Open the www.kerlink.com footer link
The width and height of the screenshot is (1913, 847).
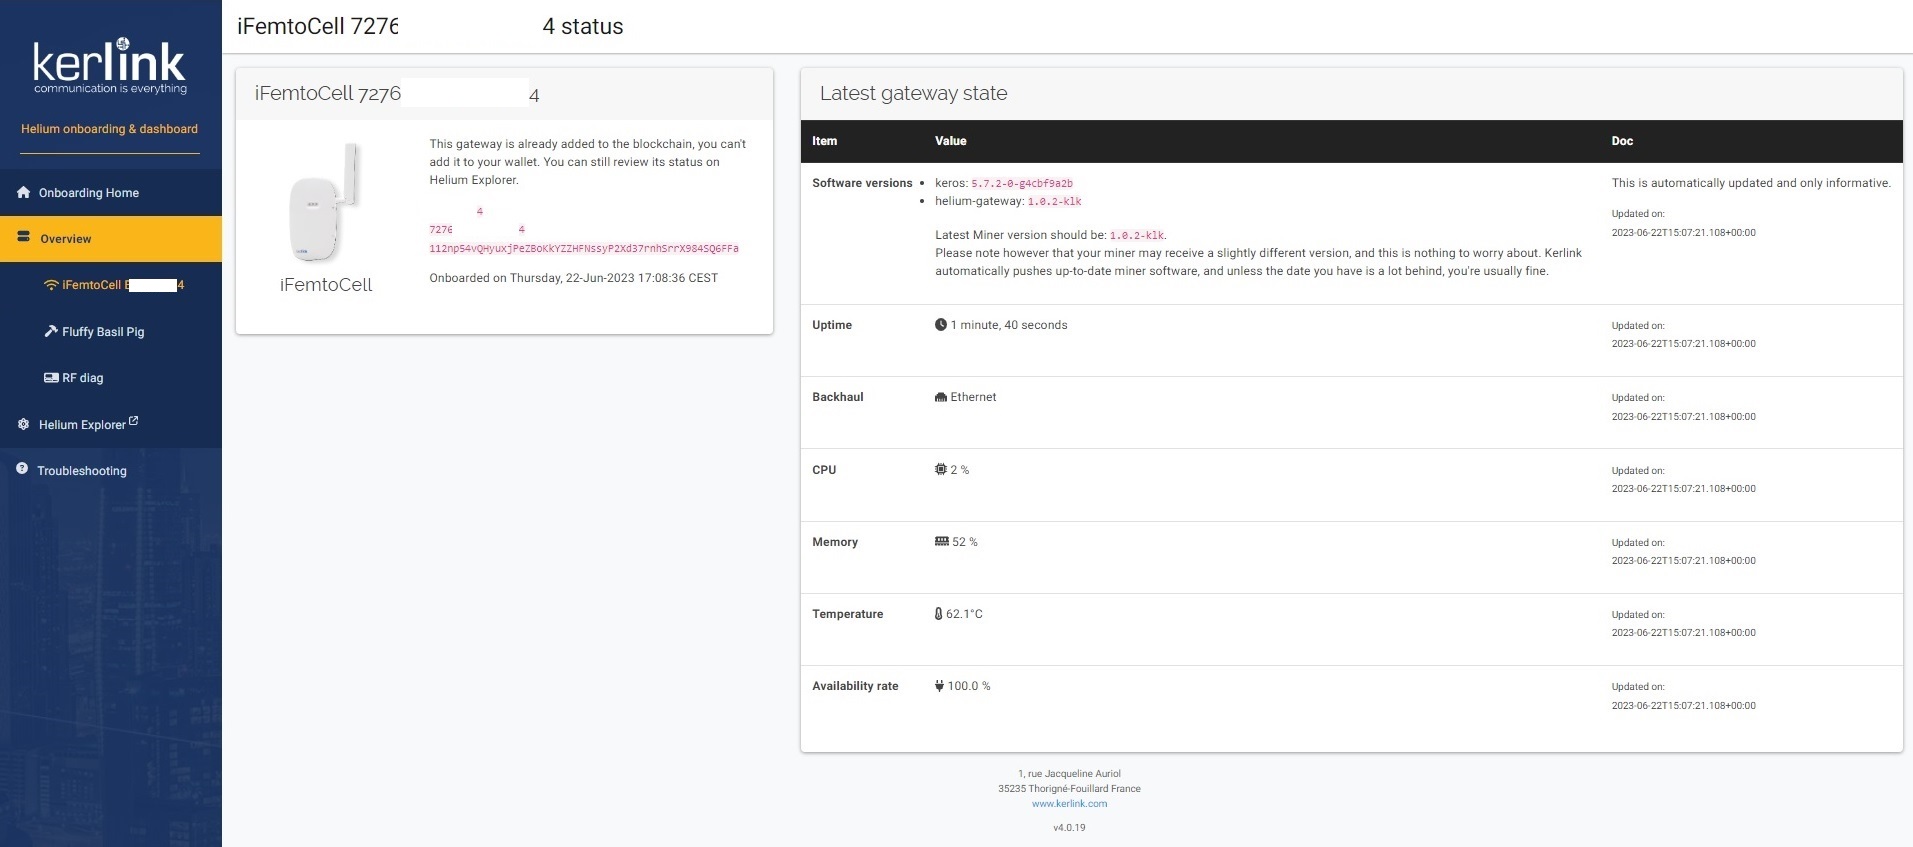coord(1069,803)
